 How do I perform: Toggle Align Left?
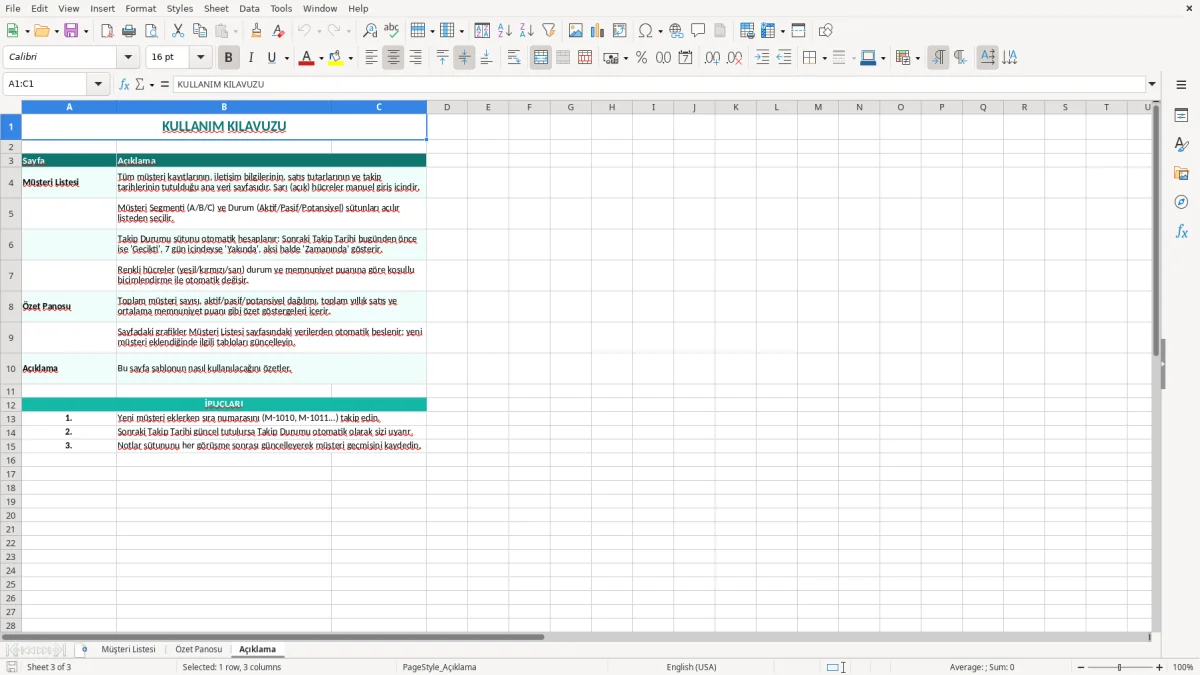[371, 58]
